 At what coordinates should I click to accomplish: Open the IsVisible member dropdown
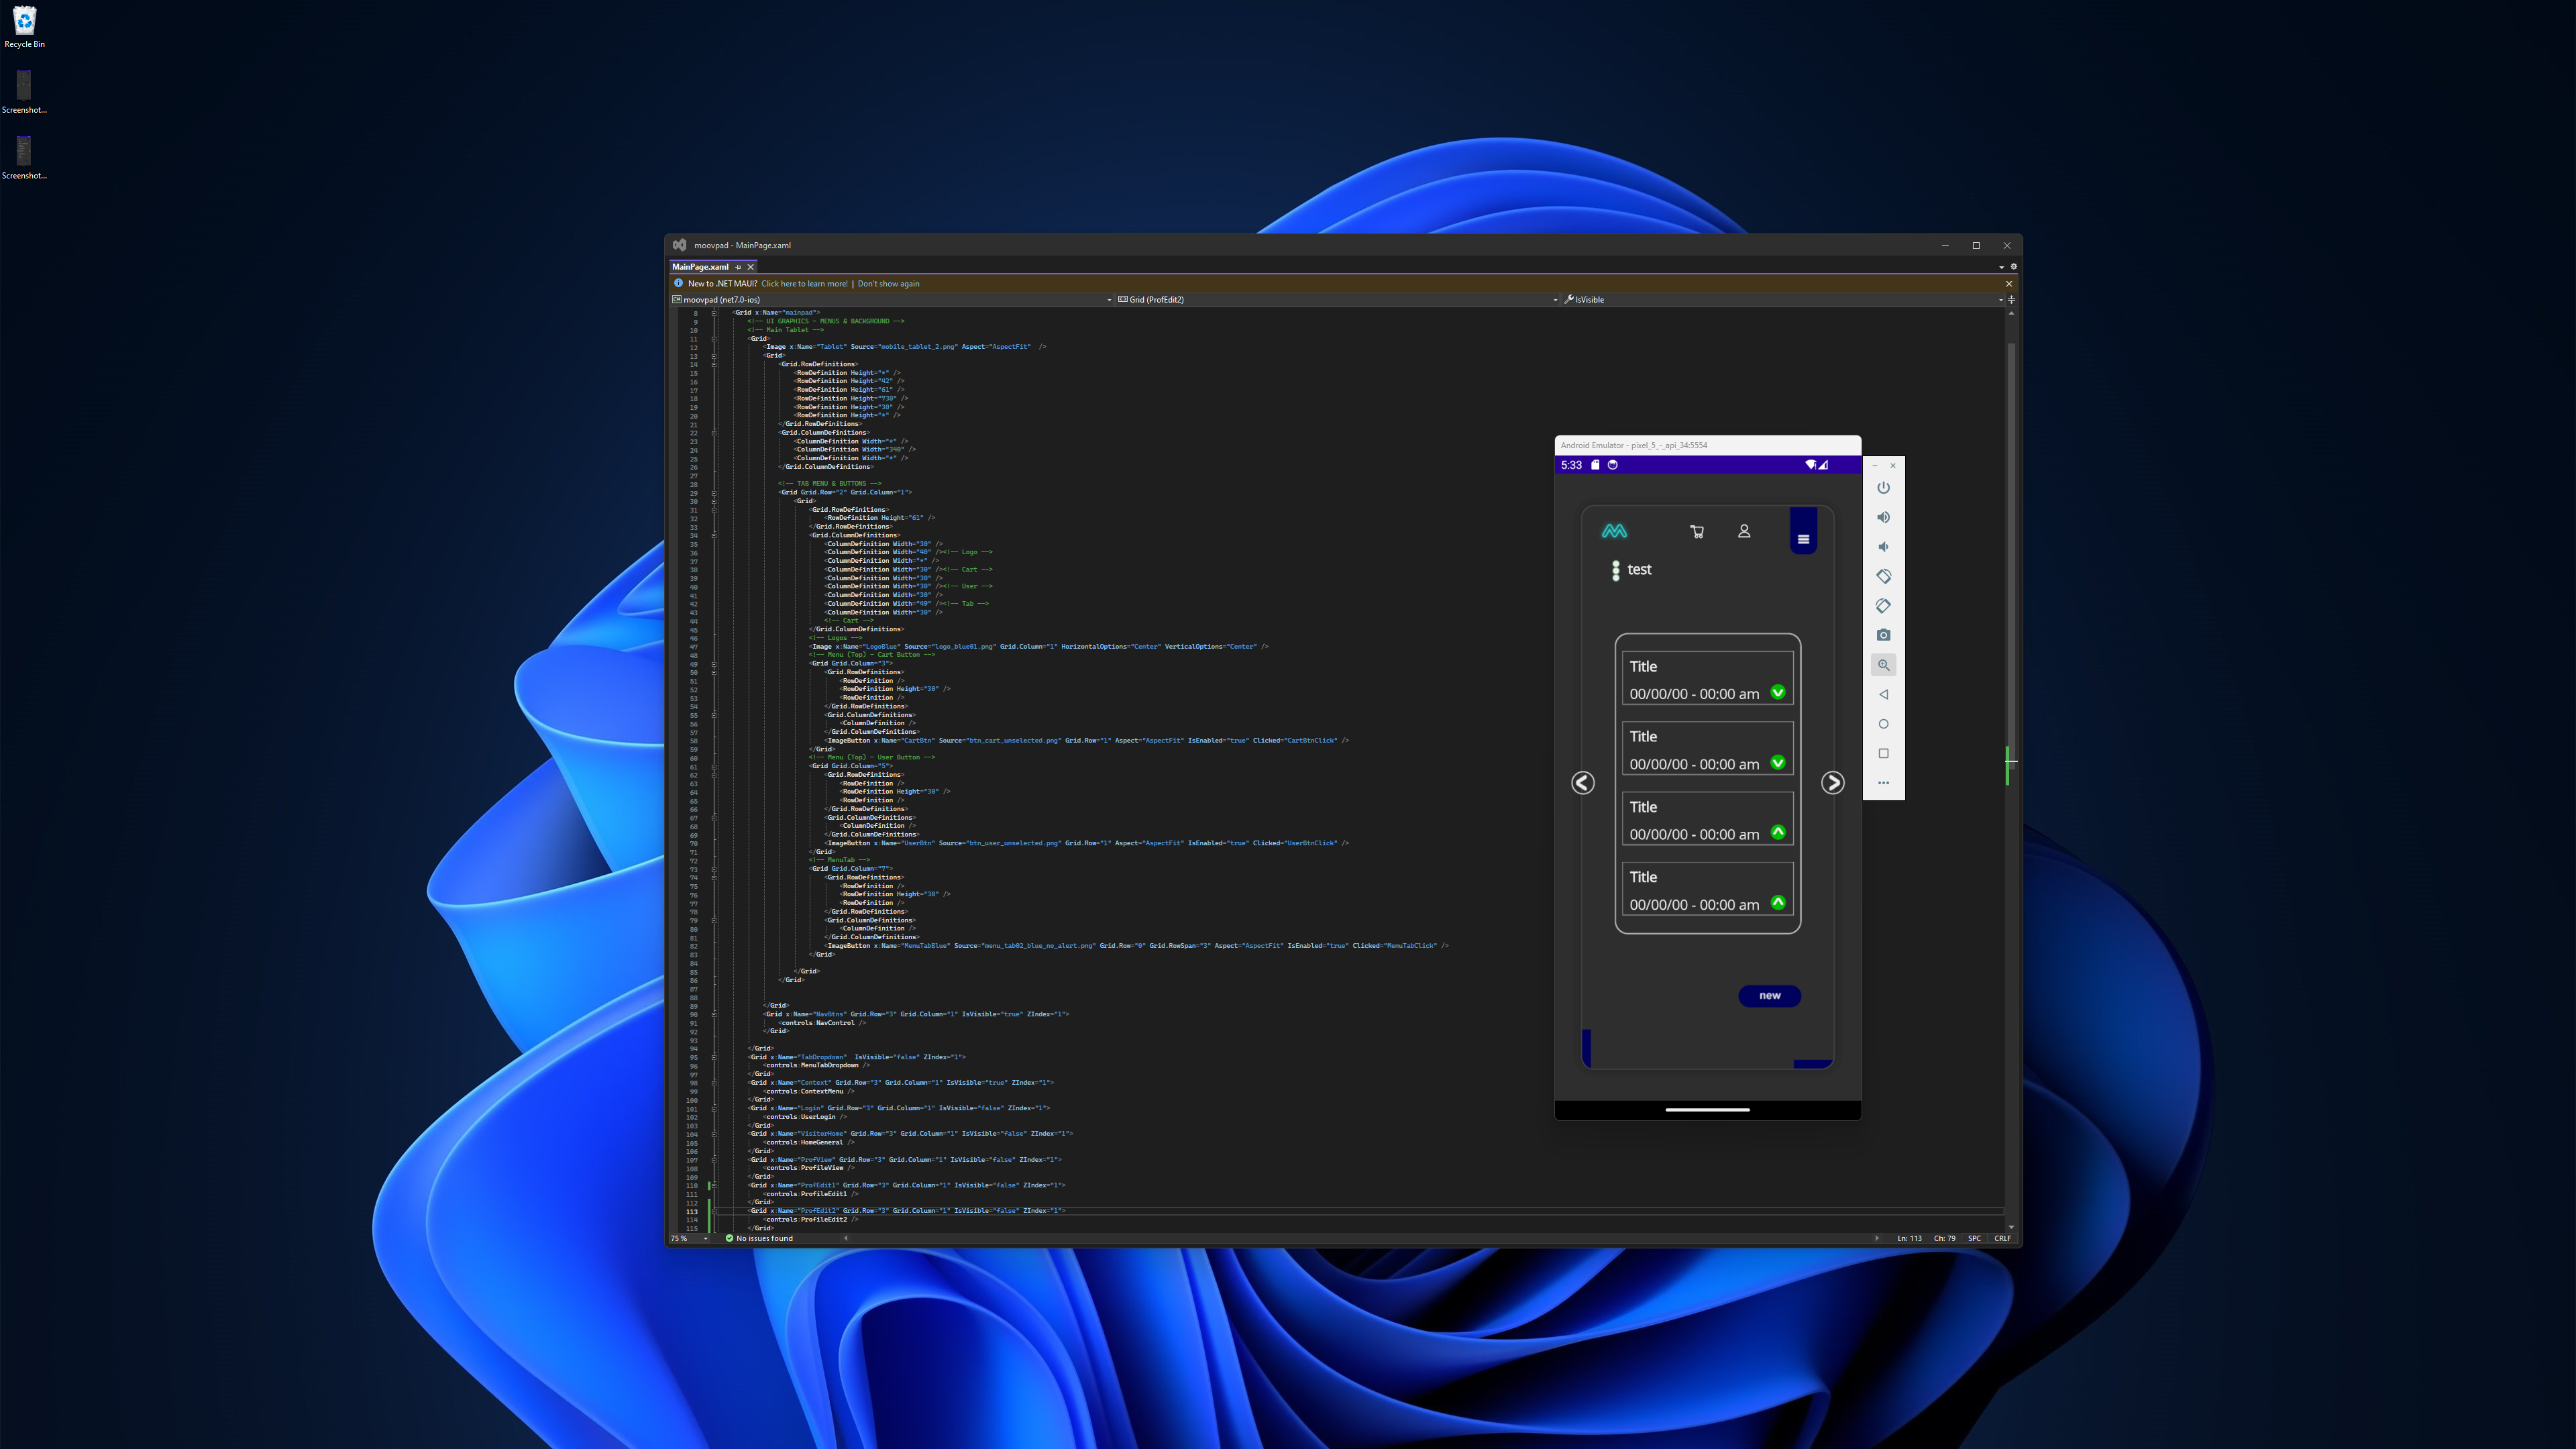point(1783,299)
